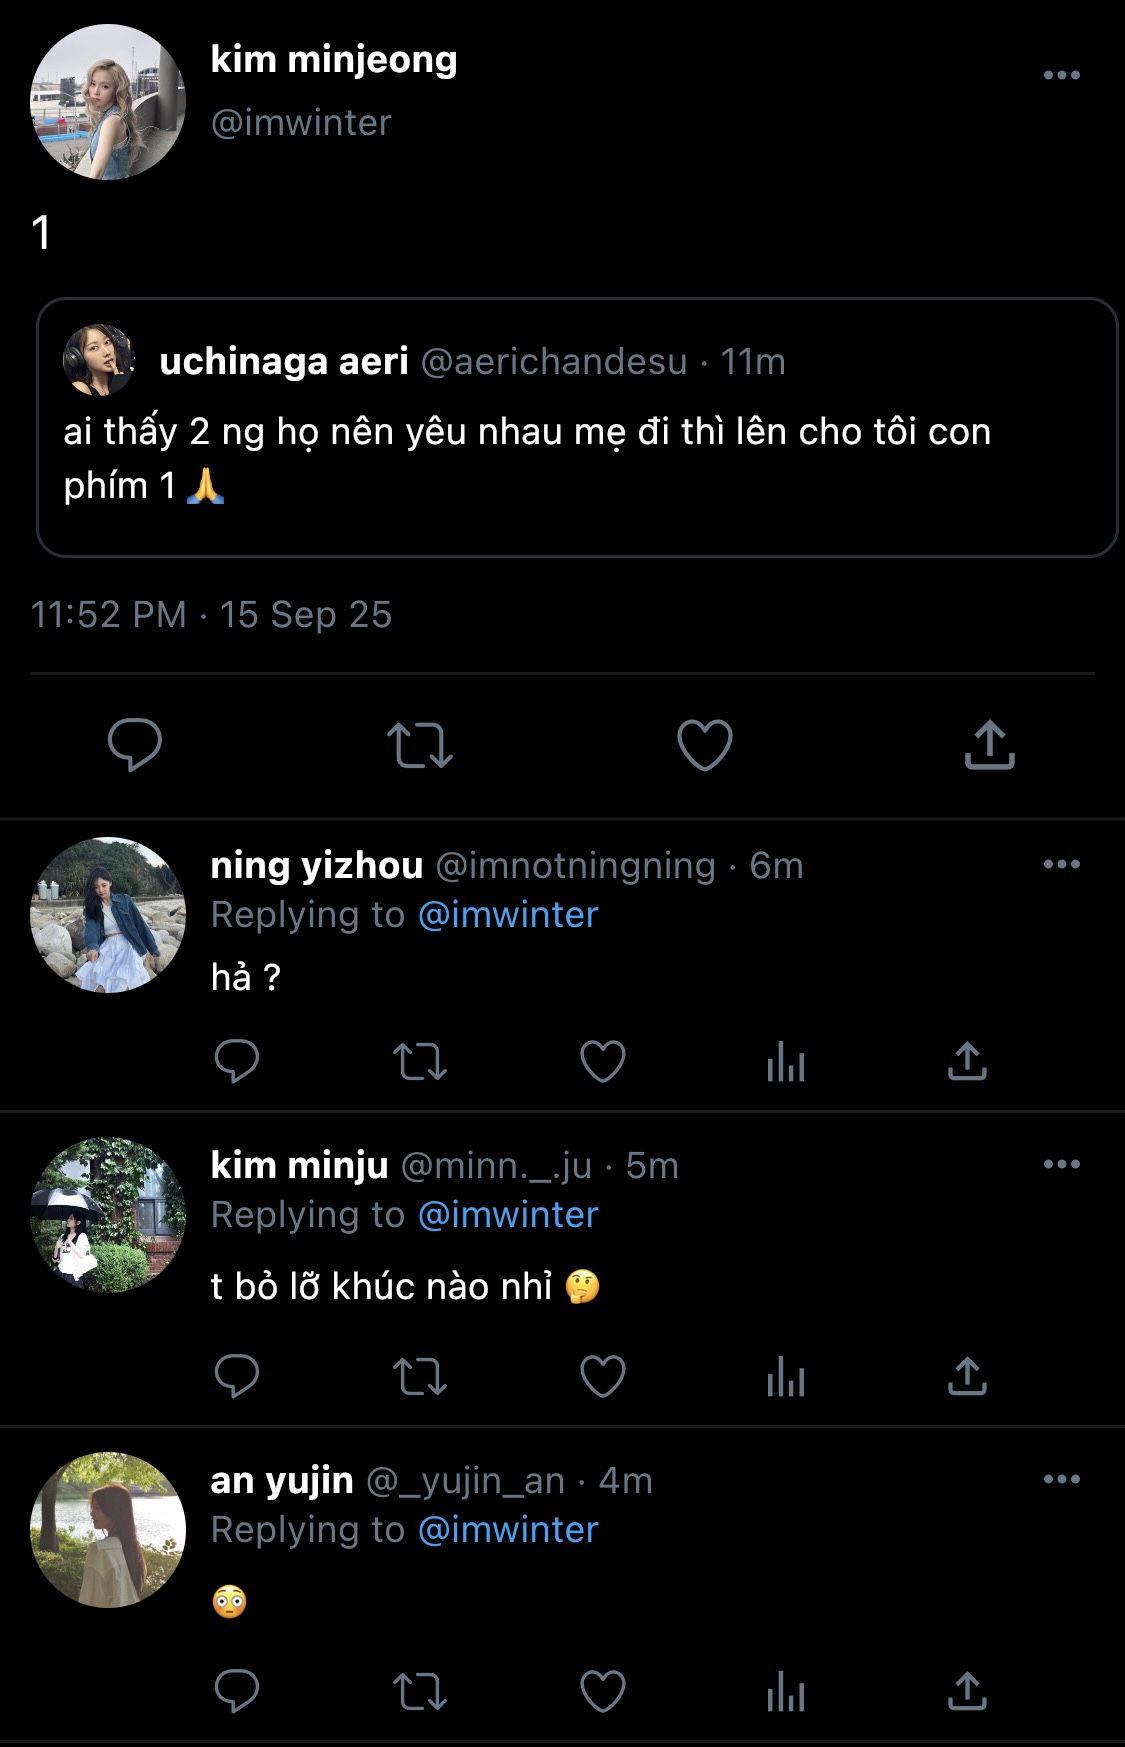
Task: Open an yujin's profile name
Action: [282, 1480]
